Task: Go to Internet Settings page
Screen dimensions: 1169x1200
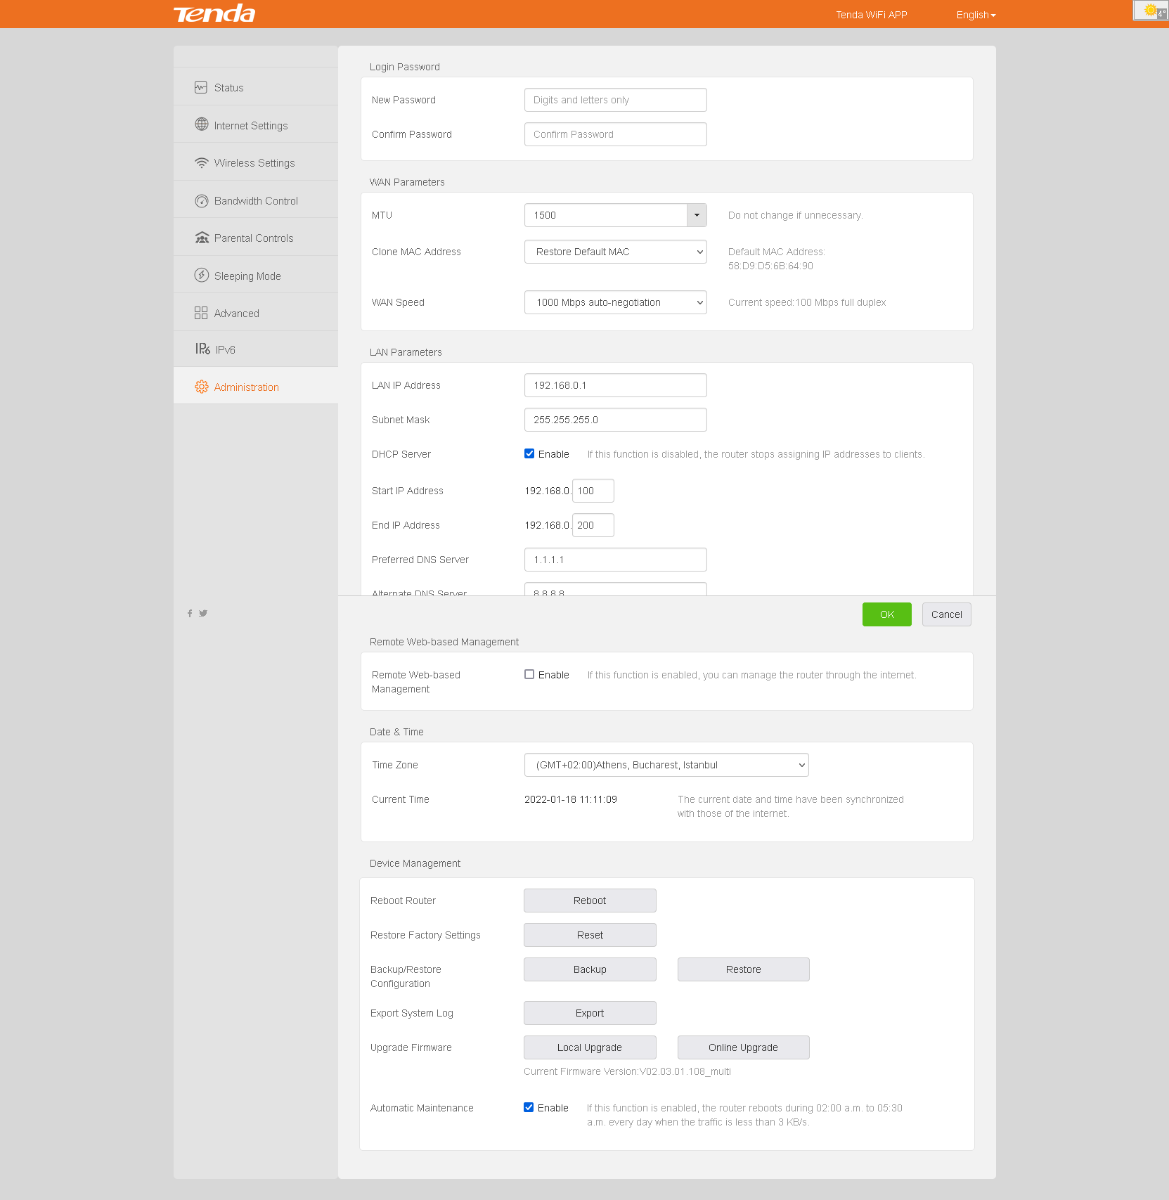Action: coord(256,125)
